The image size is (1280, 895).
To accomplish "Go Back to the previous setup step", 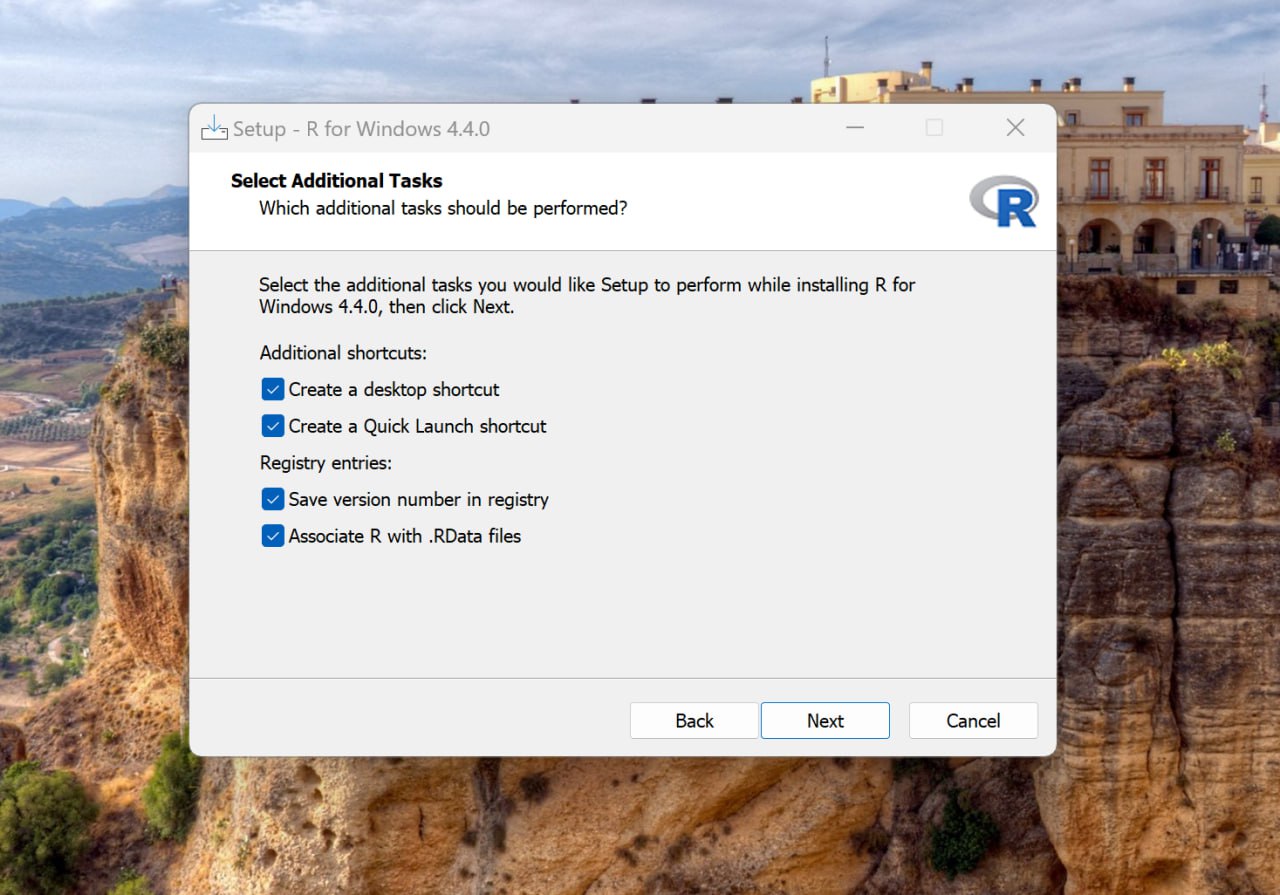I will pyautogui.click(x=694, y=720).
